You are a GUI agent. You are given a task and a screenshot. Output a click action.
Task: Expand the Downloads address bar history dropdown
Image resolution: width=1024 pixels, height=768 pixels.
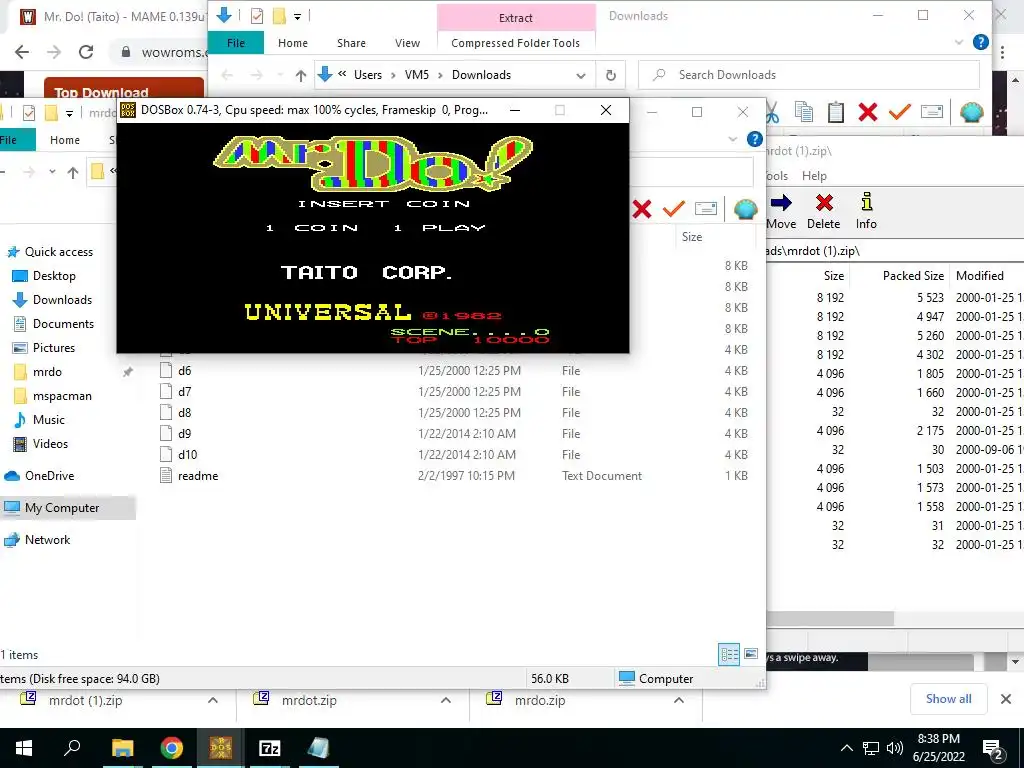(x=581, y=76)
